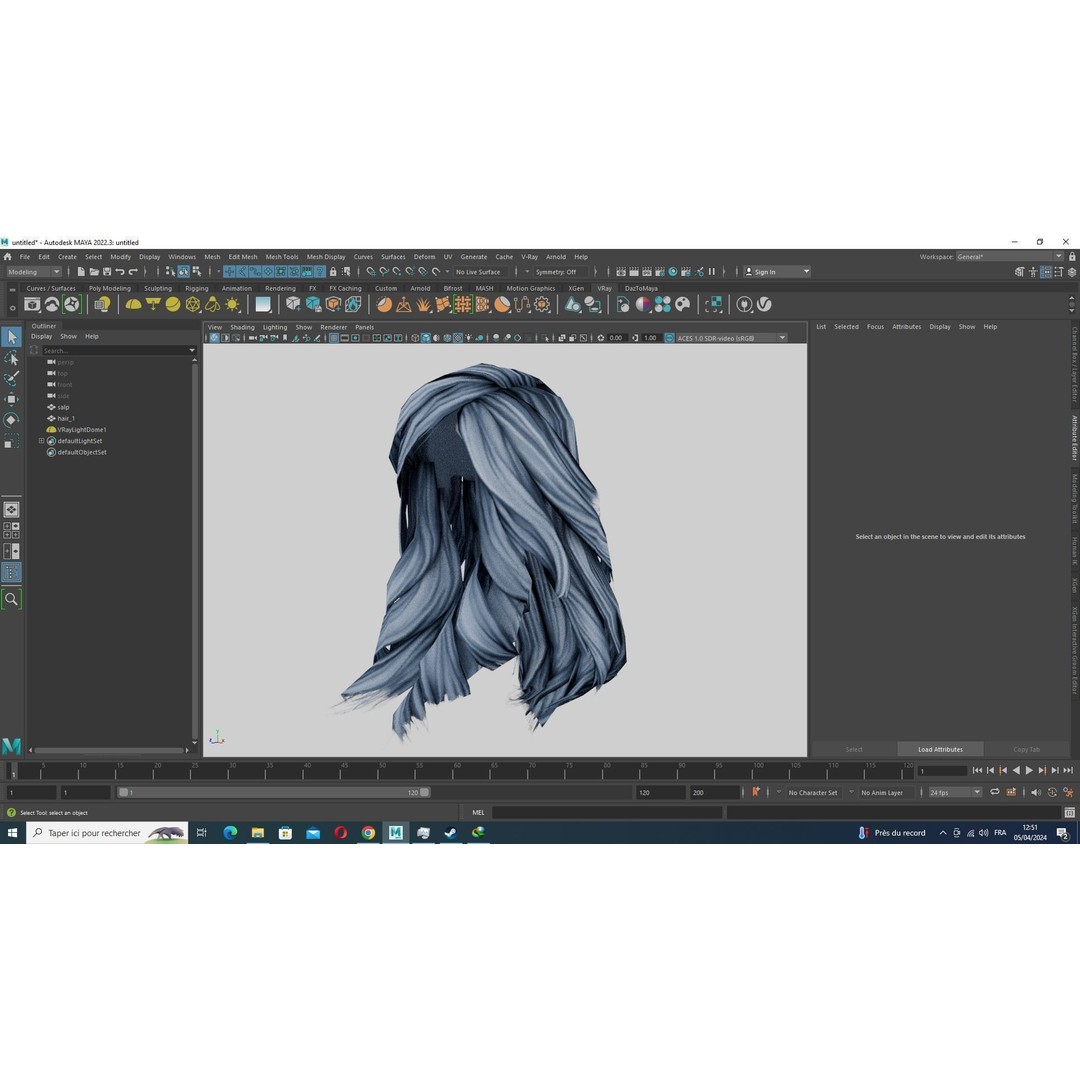Click the MEL command line input
Viewport: 1080px width, 1080px height.
click(x=607, y=813)
